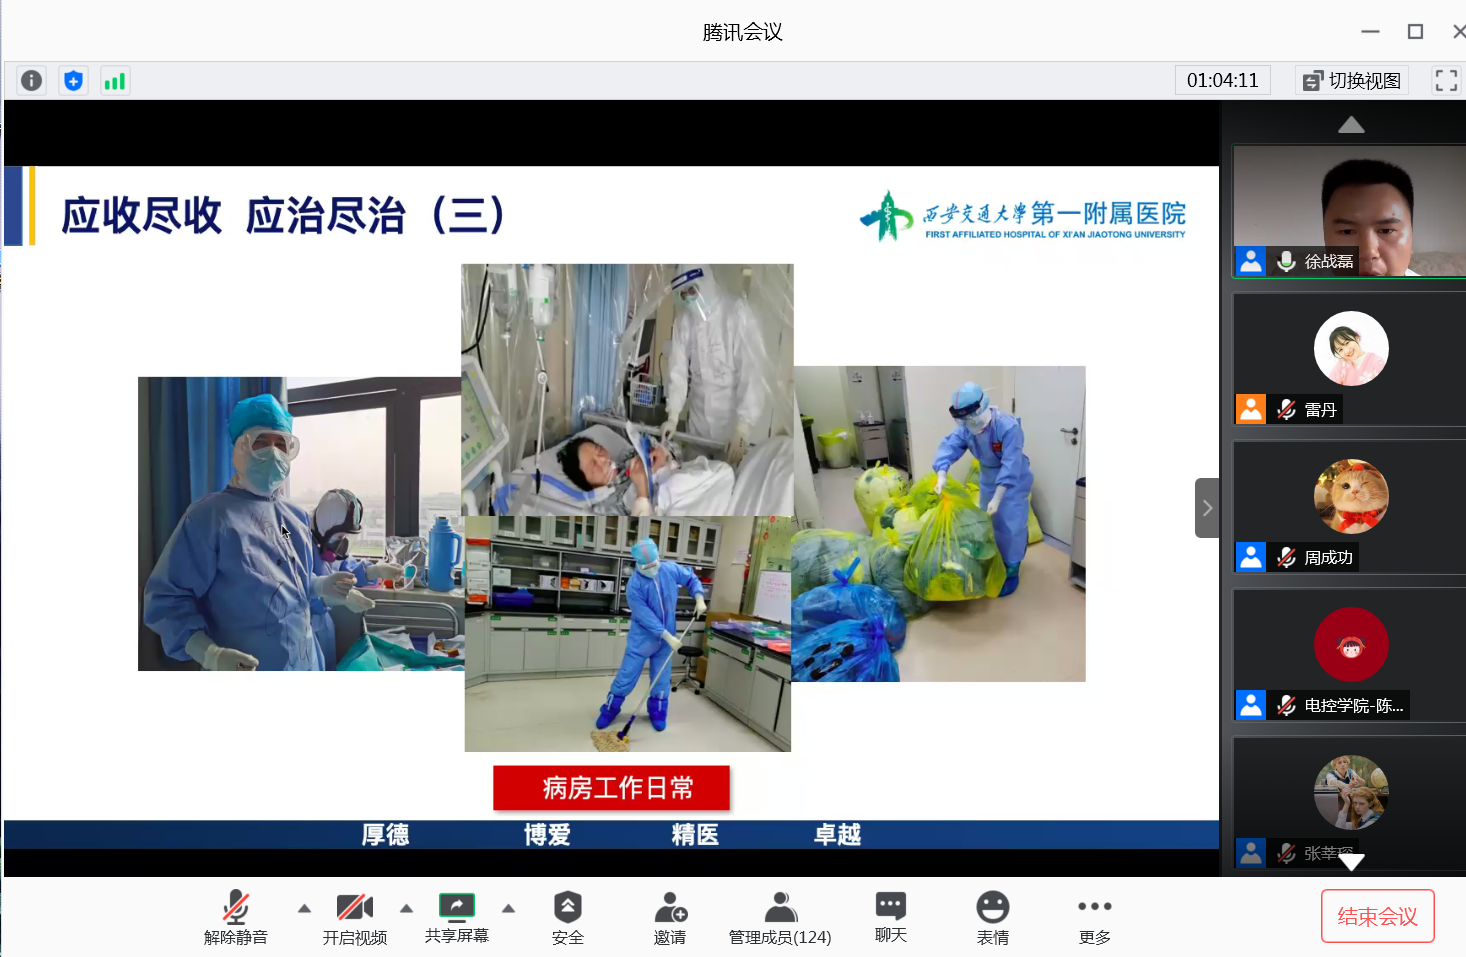Viewport: 1466px width, 957px height.
Task: Expand audio options arrow beside 解除静音
Action: click(304, 909)
